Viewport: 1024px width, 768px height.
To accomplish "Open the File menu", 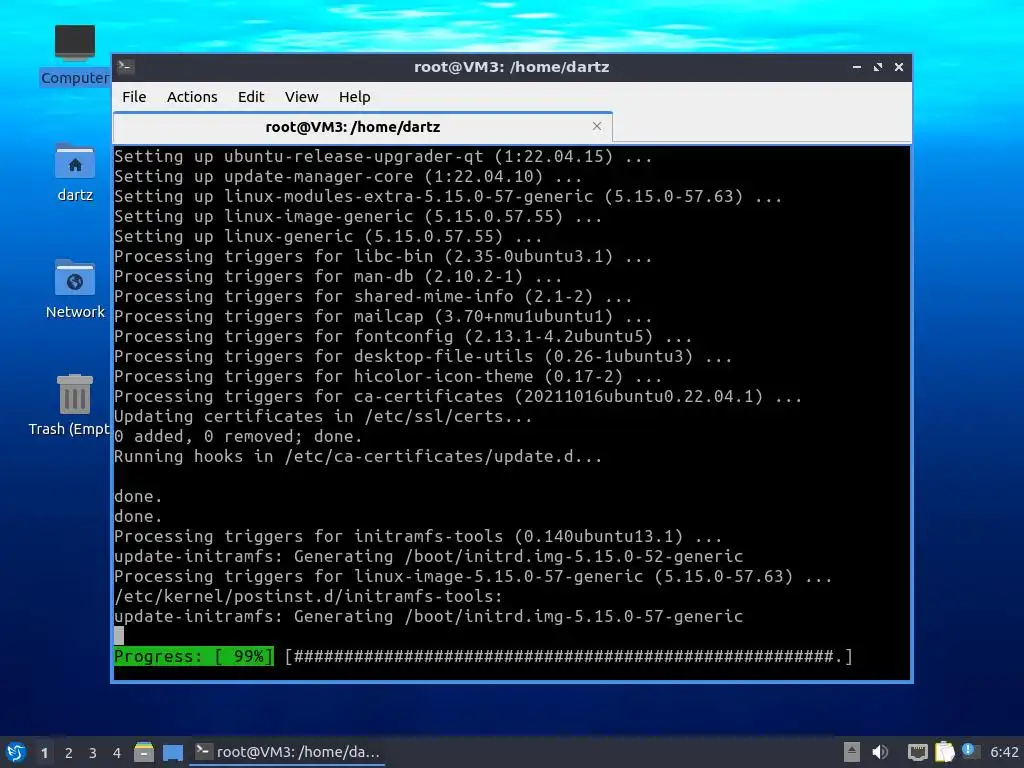I will [134, 97].
